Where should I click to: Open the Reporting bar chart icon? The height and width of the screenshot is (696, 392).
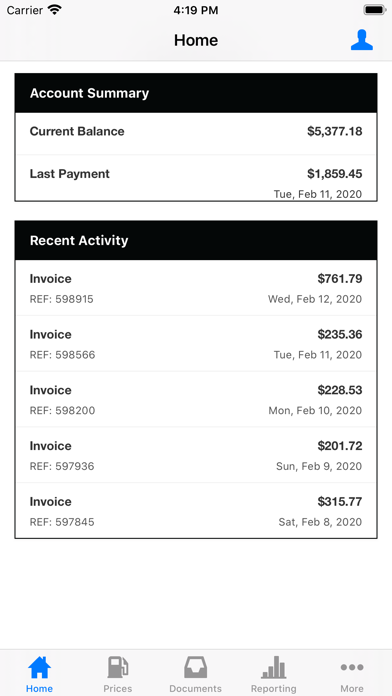(273, 667)
